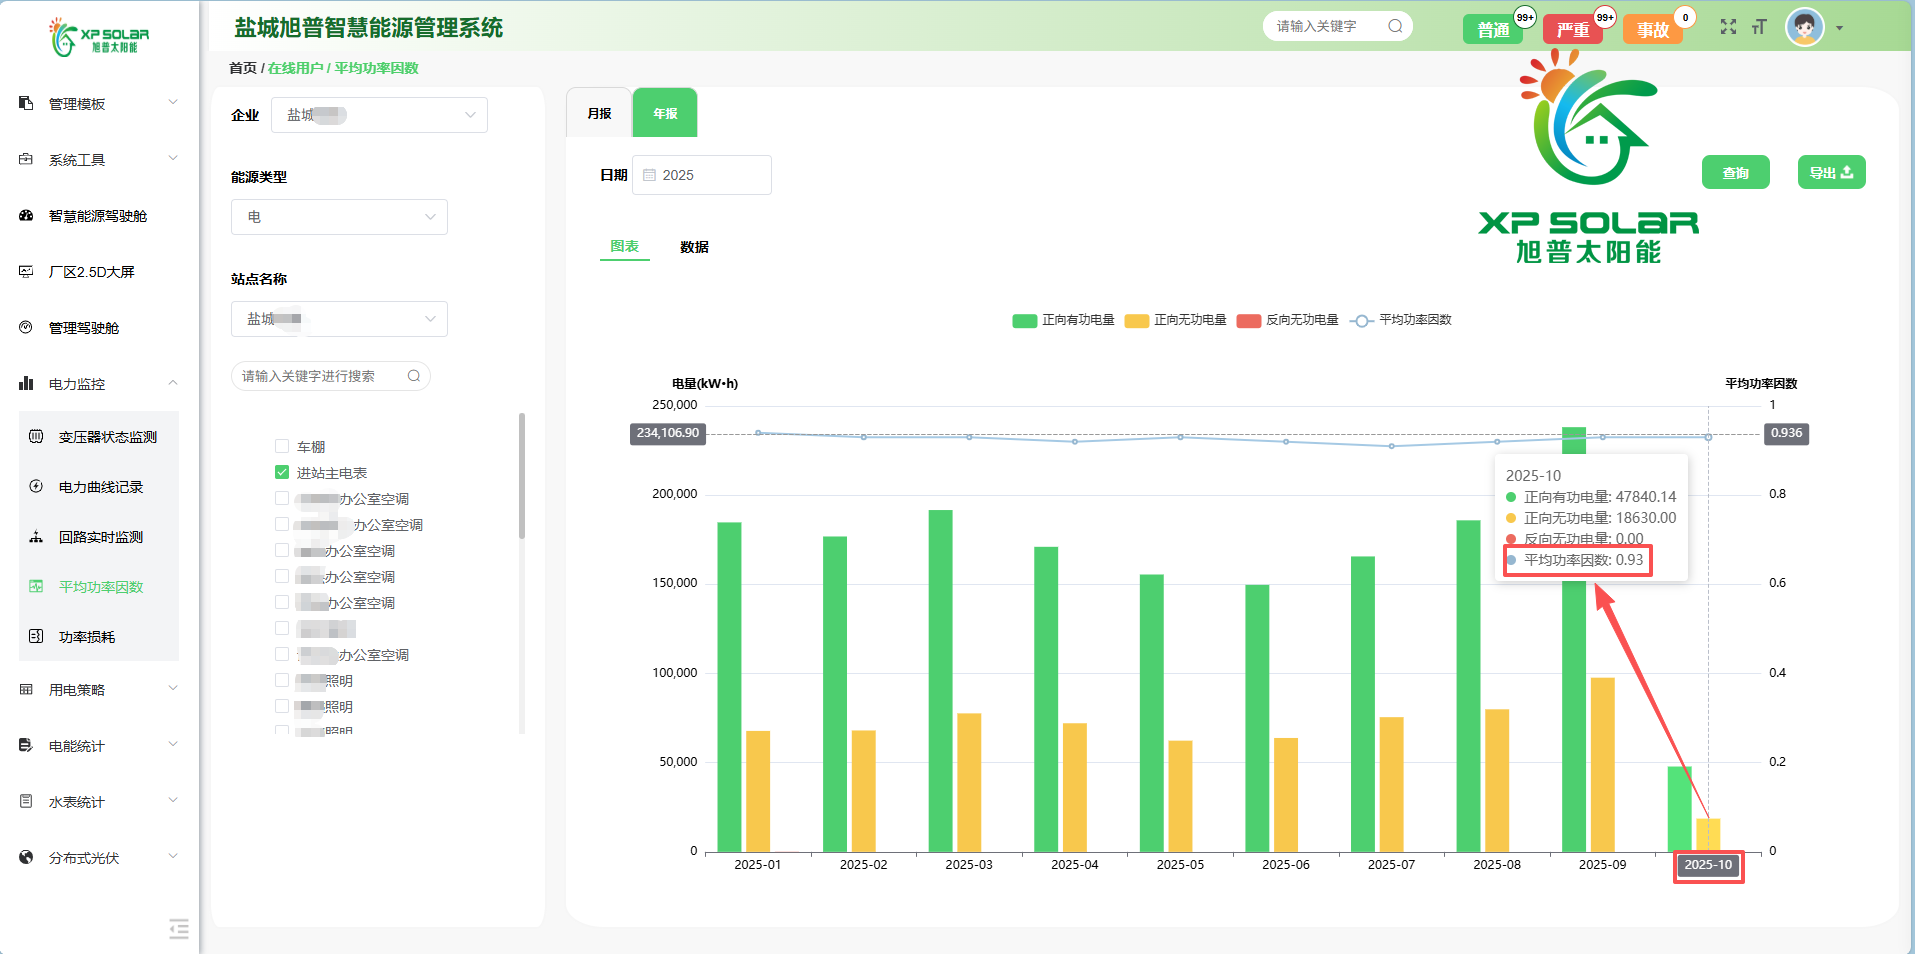
Task: Toggle the 反向无功电量 red legend swatch
Action: (x=1248, y=321)
